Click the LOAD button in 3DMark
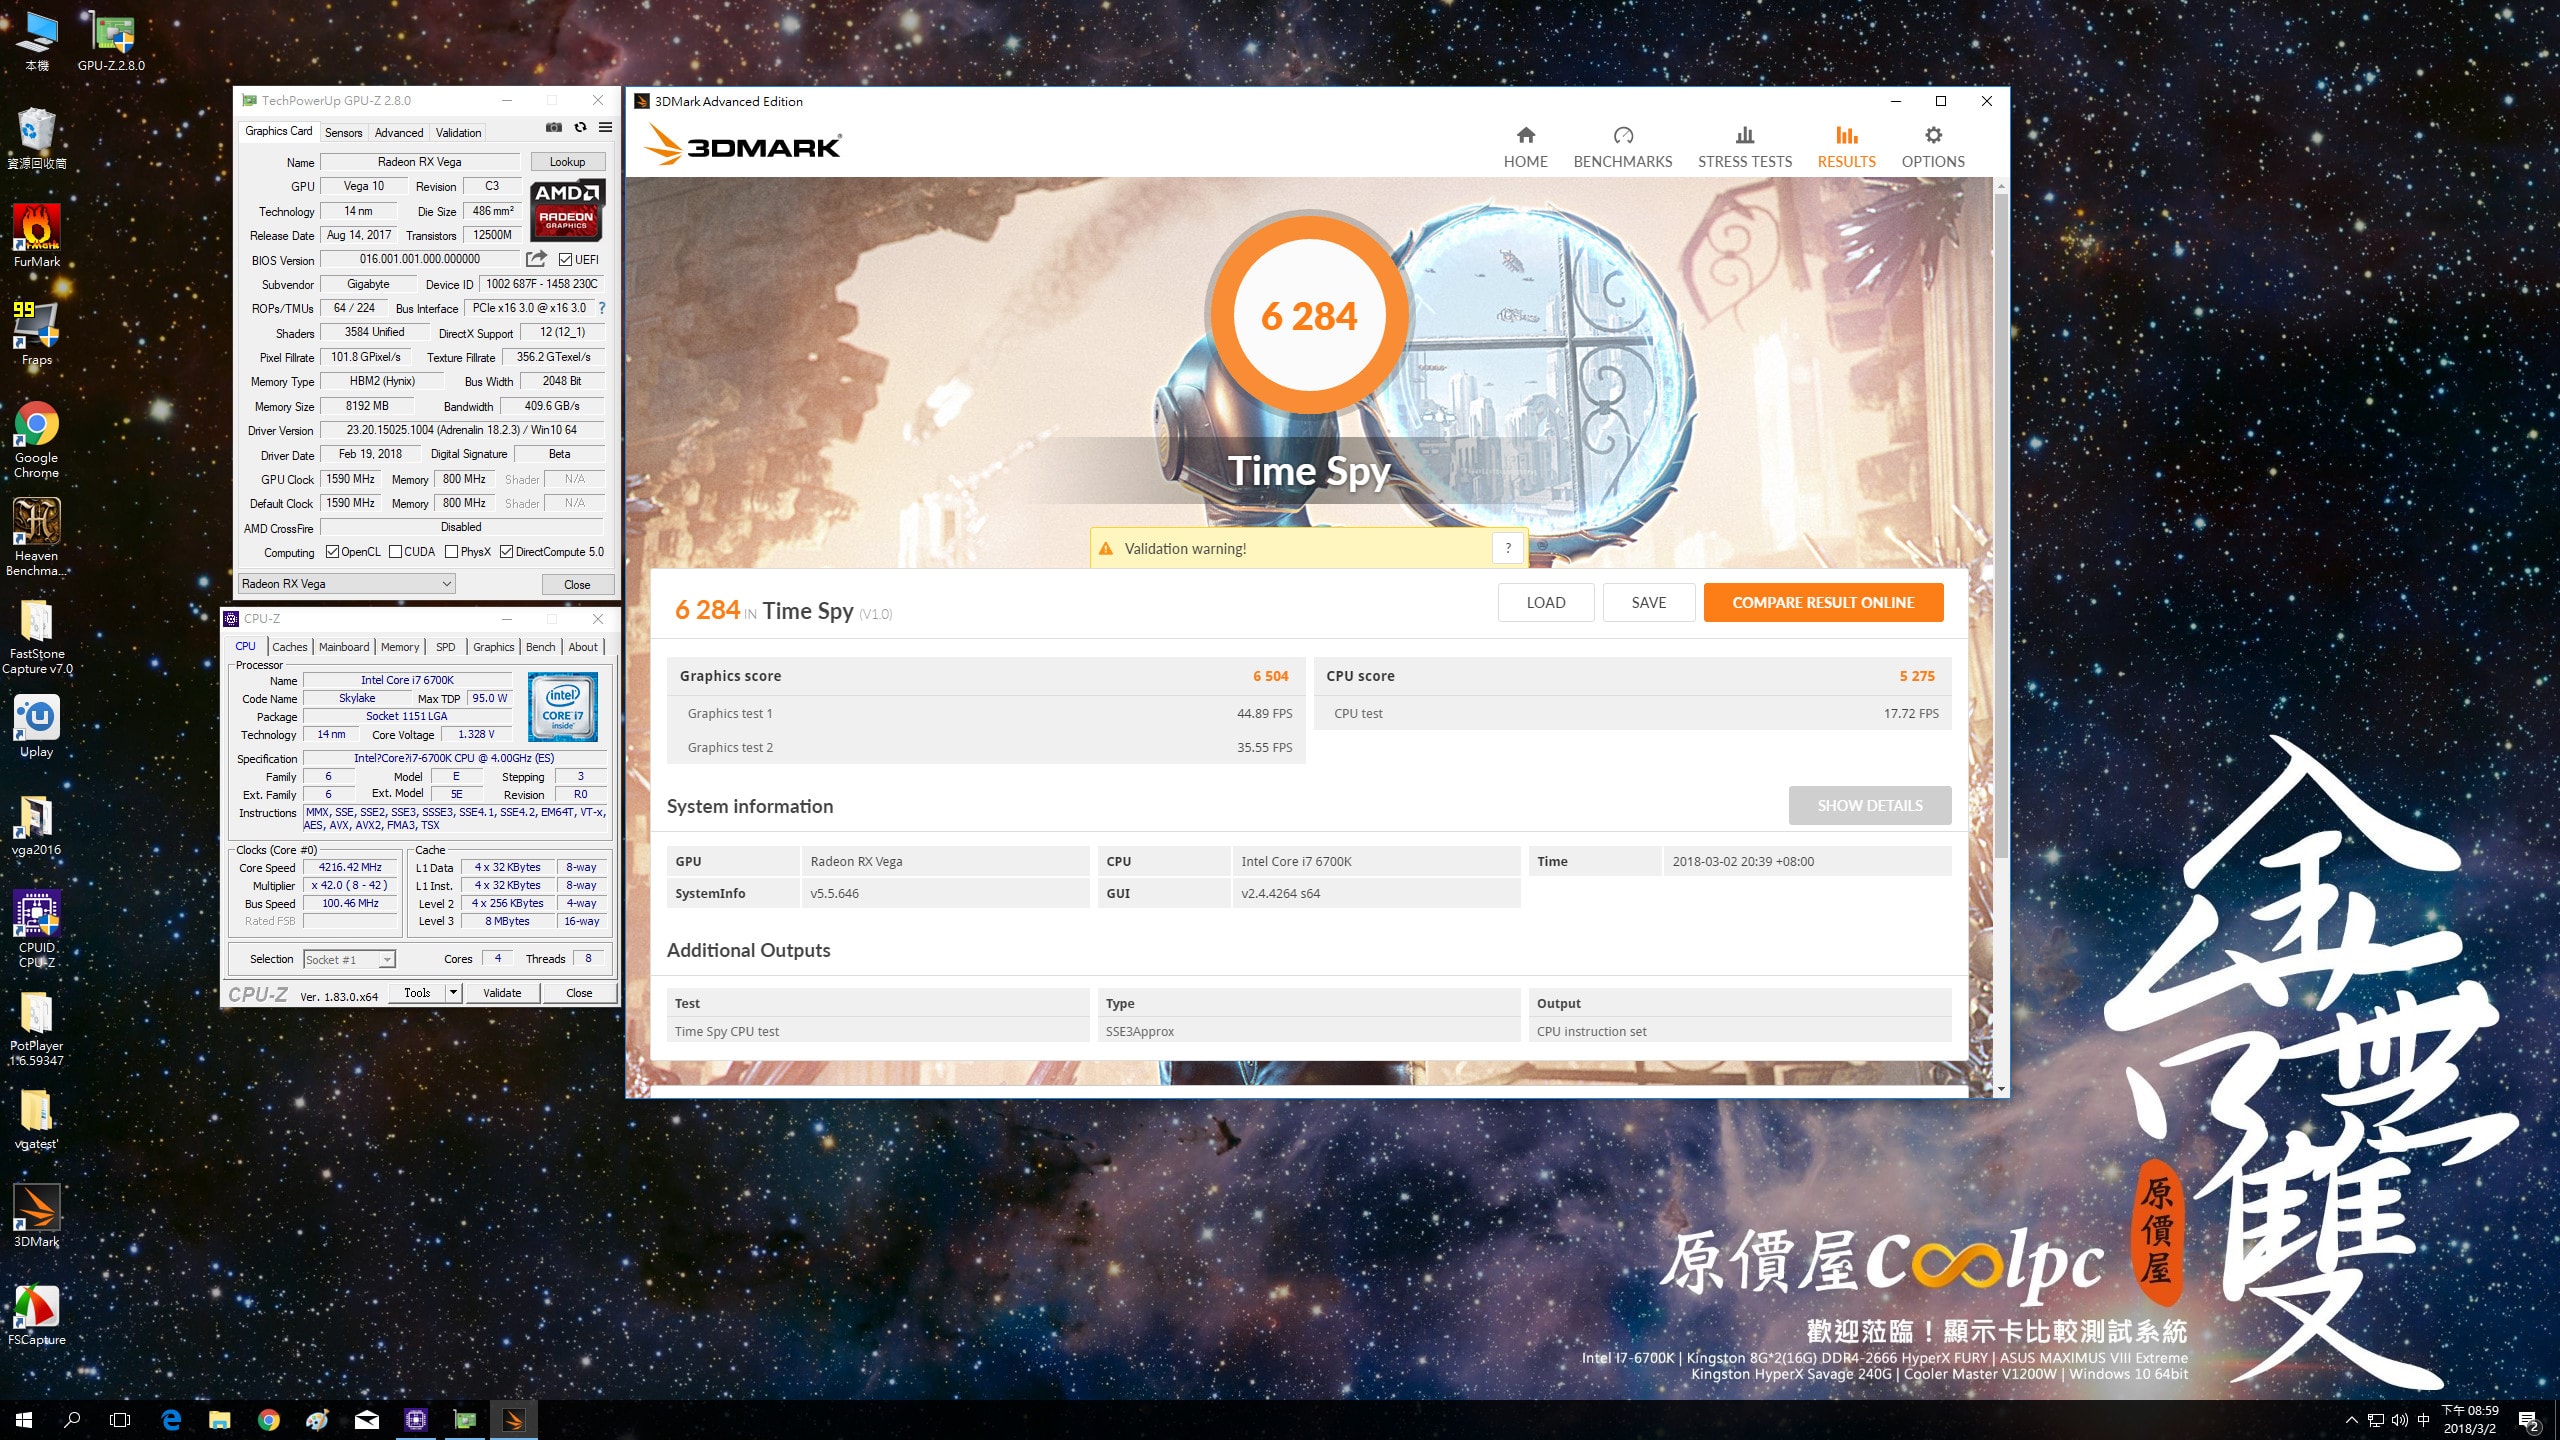This screenshot has height=1440, width=2560. (x=1546, y=603)
